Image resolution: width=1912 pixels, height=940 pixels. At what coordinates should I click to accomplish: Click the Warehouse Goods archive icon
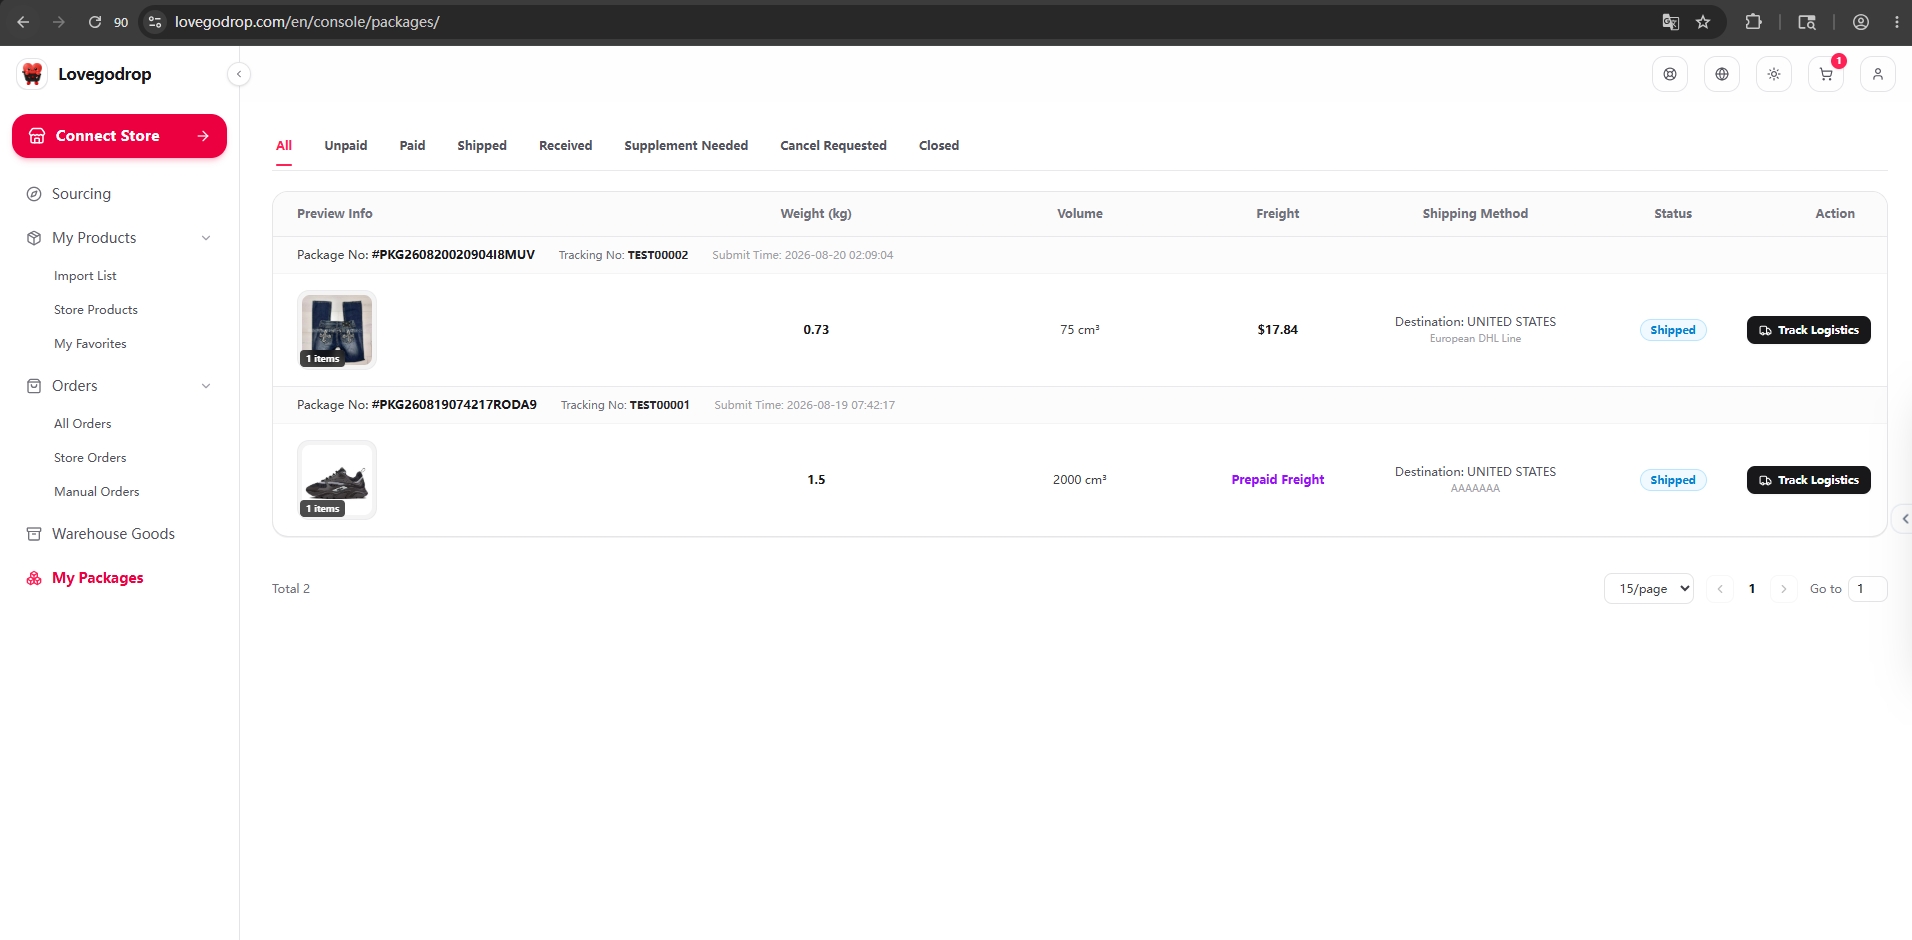(x=34, y=534)
